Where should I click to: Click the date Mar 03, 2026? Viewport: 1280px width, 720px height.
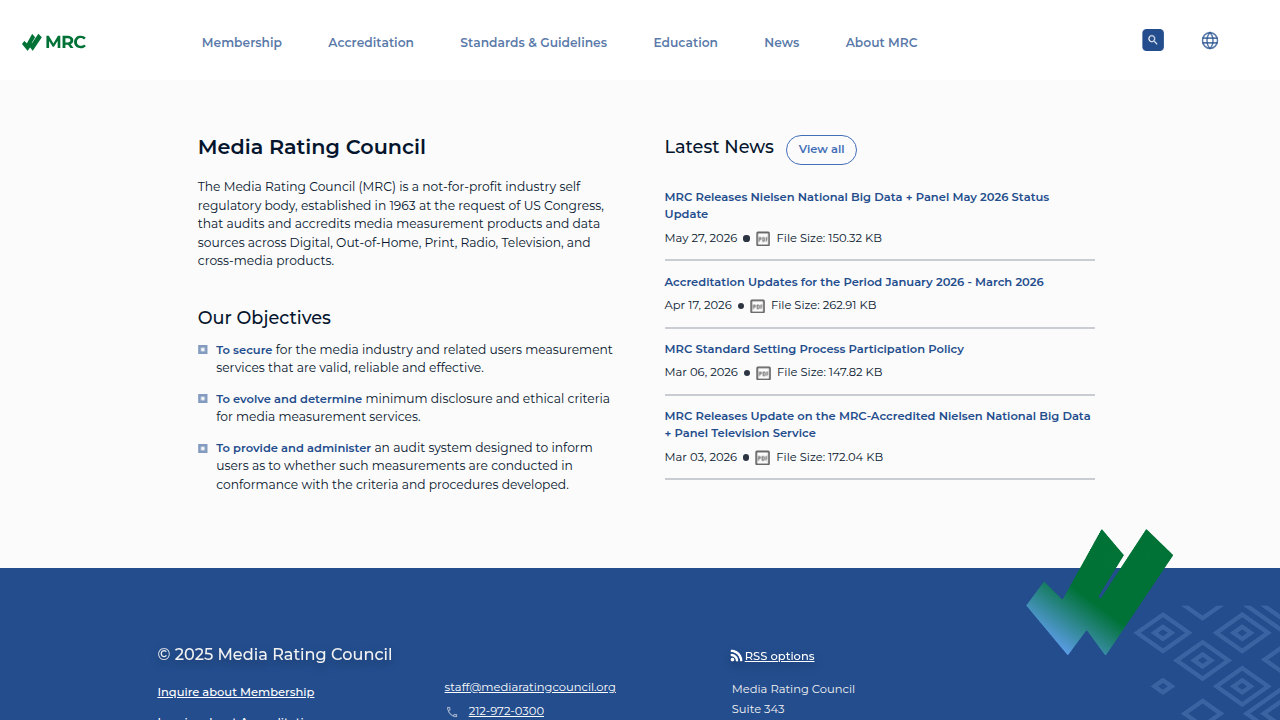point(701,457)
